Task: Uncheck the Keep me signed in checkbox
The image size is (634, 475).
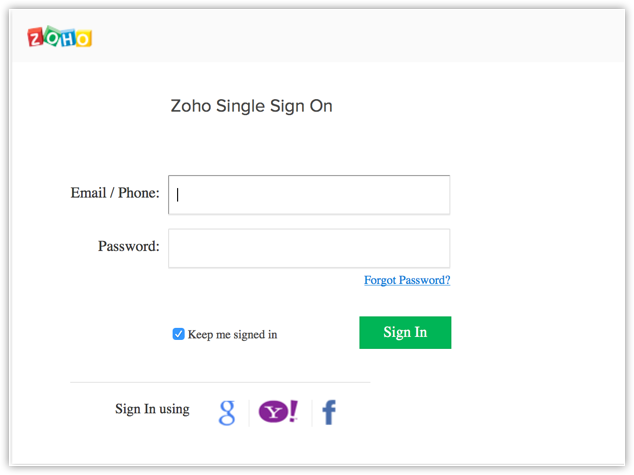Action: click(x=179, y=334)
